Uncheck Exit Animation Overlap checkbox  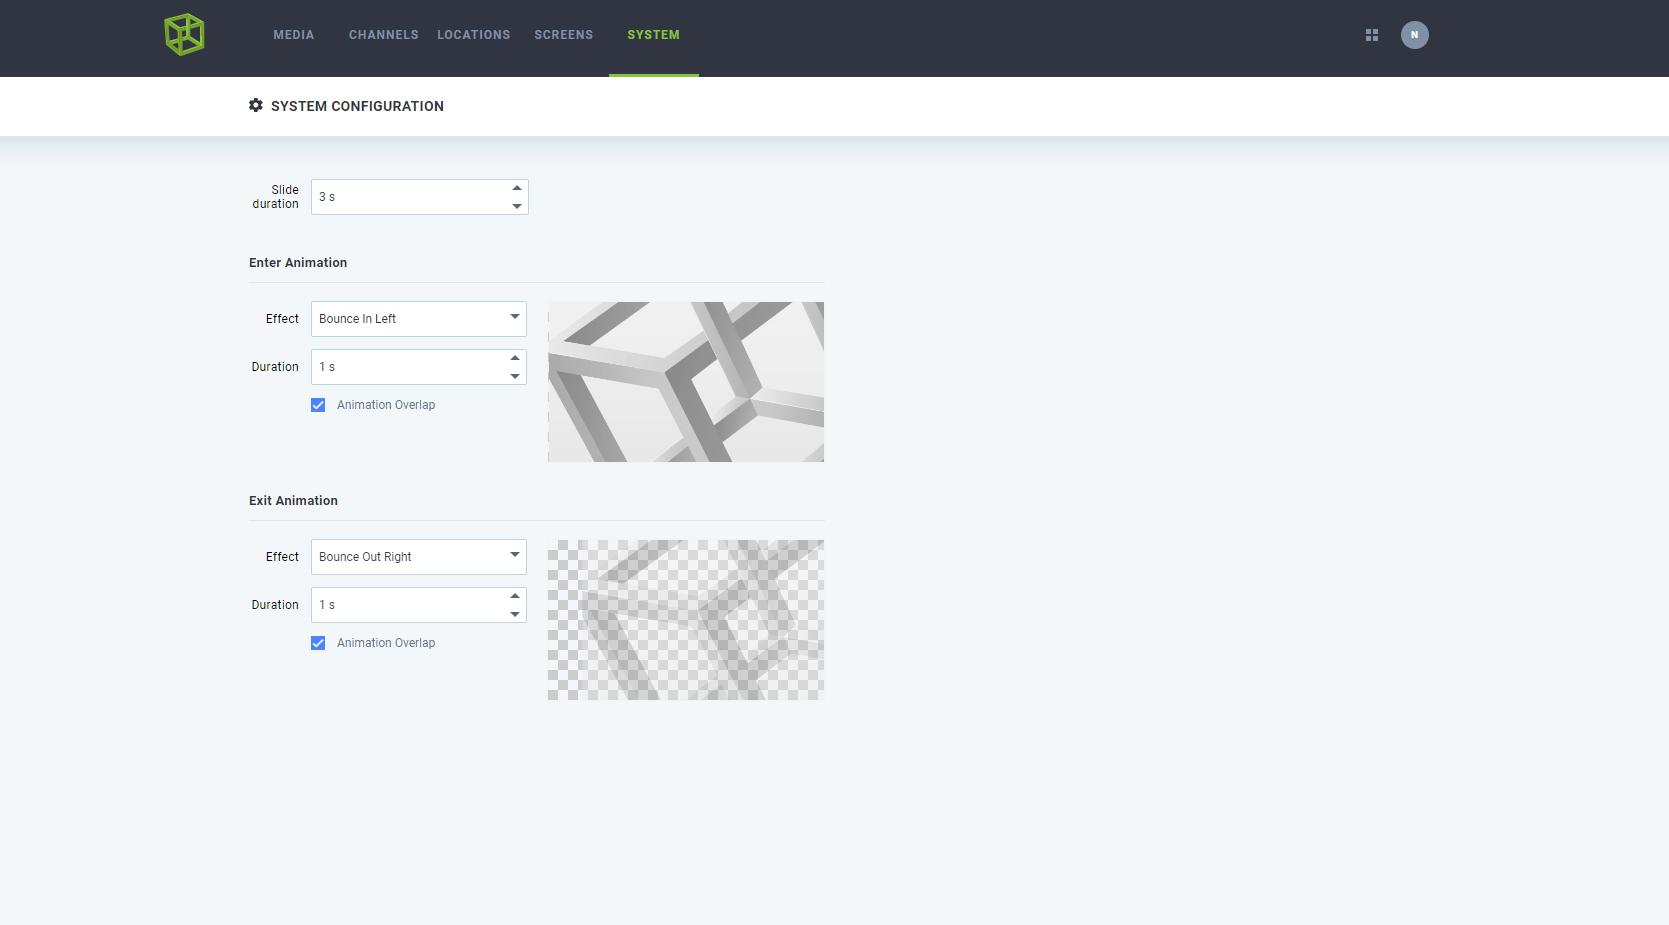(x=318, y=643)
